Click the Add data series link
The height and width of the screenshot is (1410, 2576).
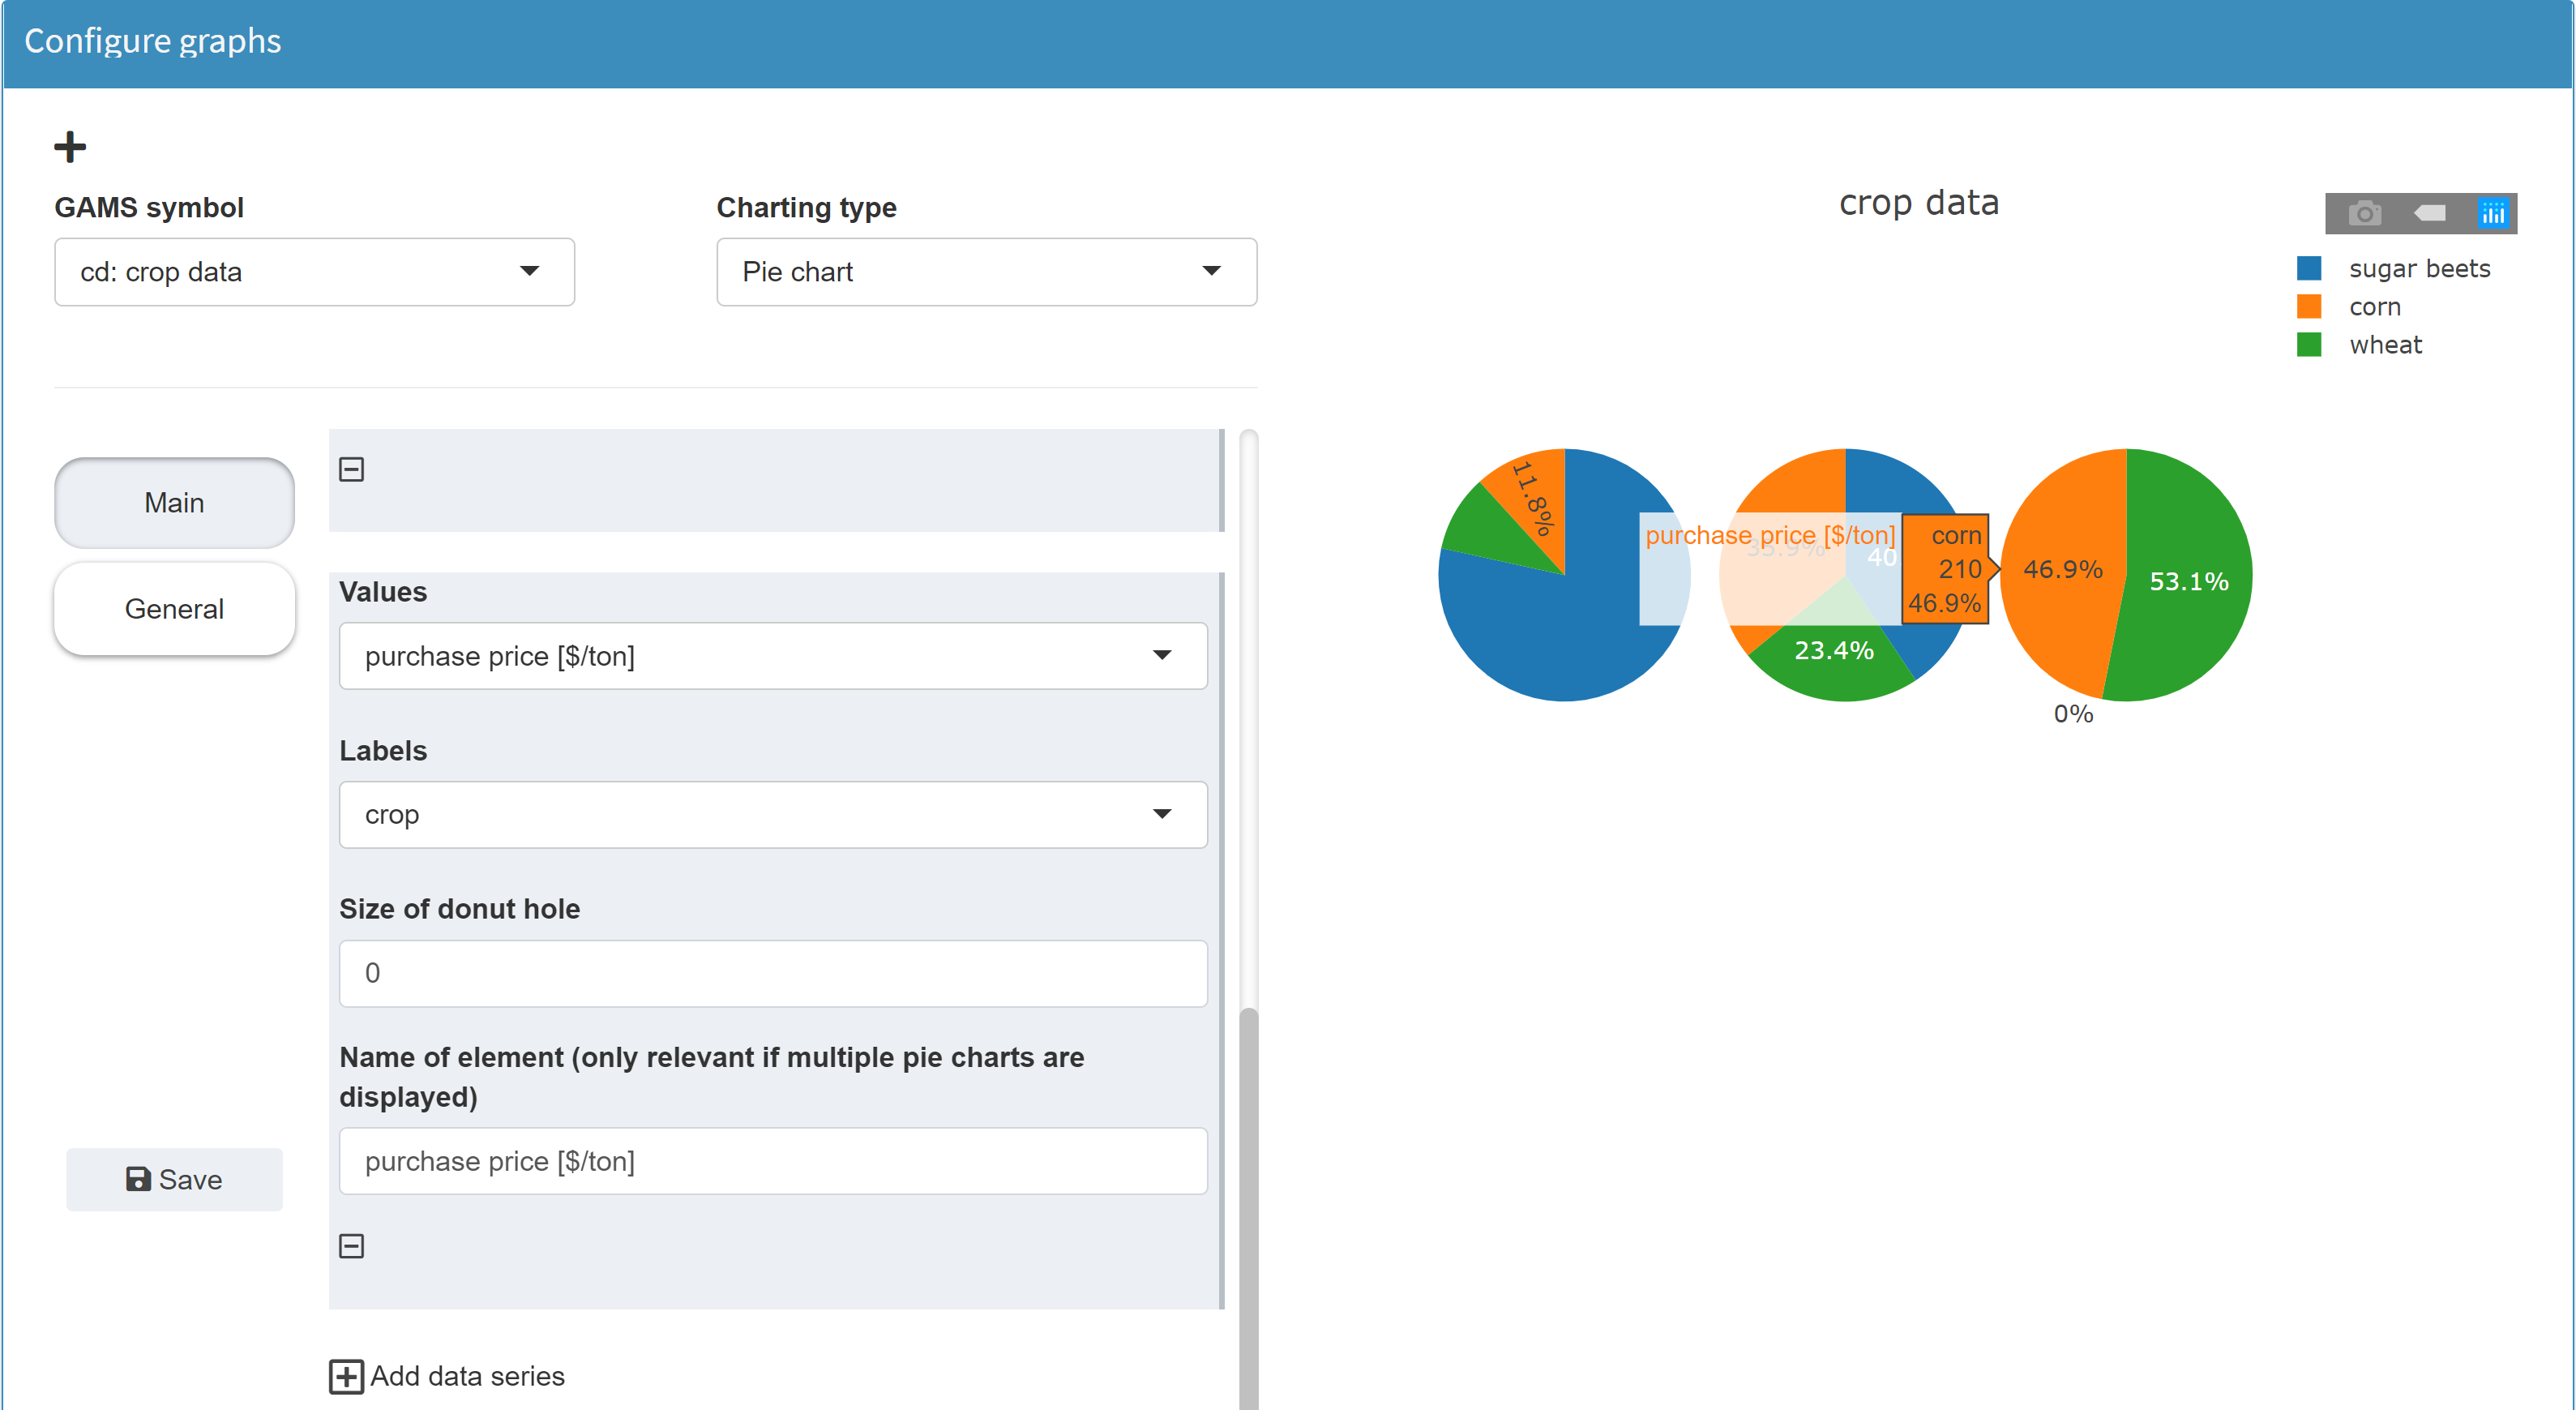coord(466,1376)
